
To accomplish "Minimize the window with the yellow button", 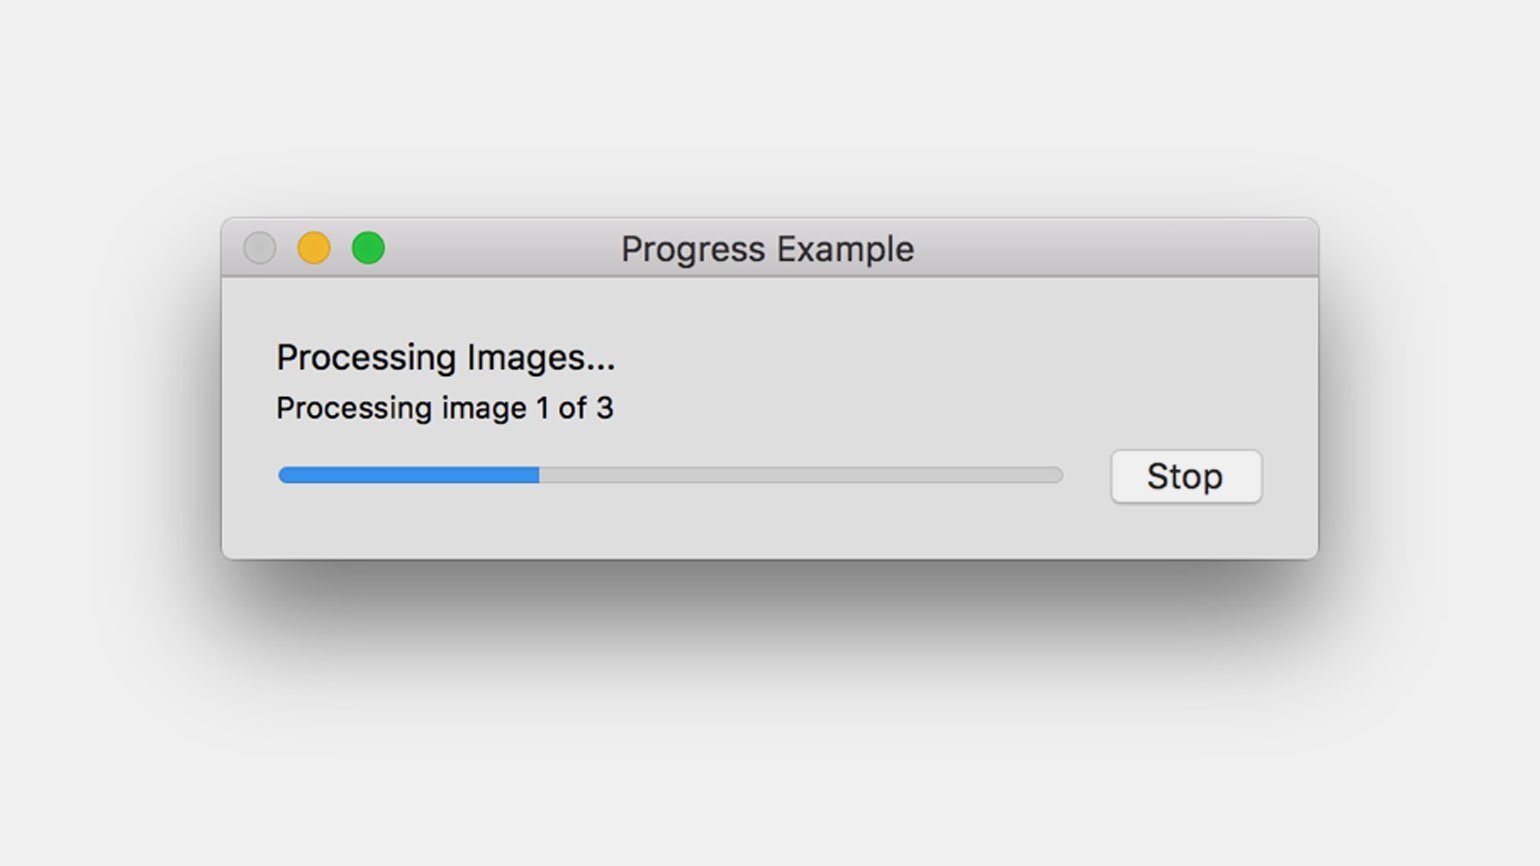I will click(314, 248).
